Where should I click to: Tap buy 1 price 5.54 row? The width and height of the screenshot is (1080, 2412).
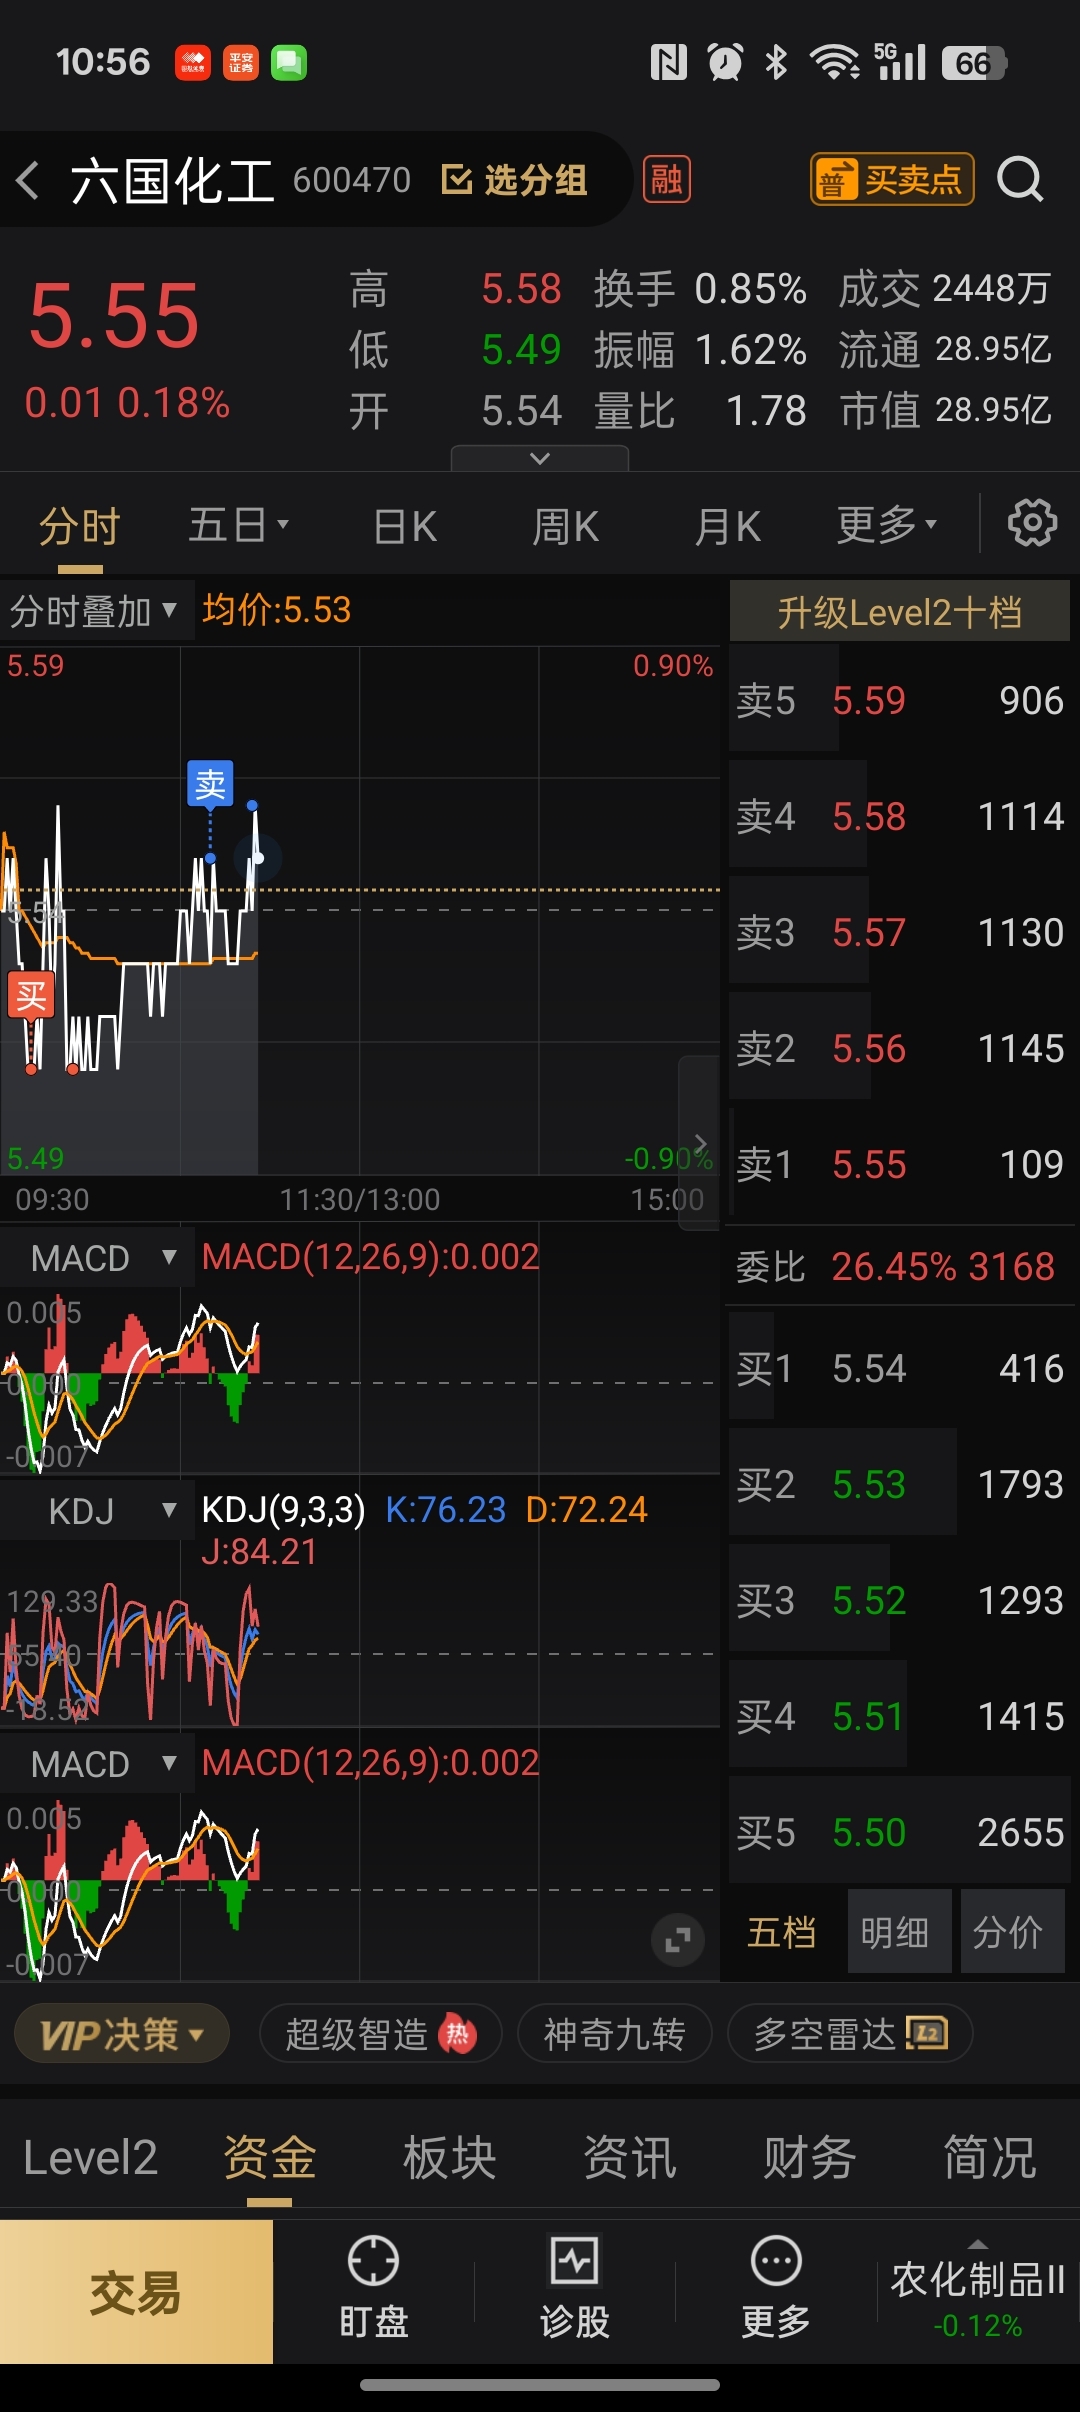(x=900, y=1368)
